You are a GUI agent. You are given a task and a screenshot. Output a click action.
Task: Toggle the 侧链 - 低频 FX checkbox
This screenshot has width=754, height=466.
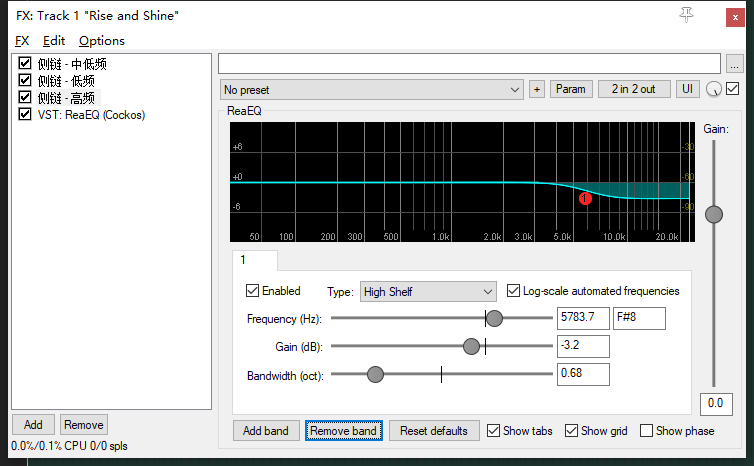point(25,80)
